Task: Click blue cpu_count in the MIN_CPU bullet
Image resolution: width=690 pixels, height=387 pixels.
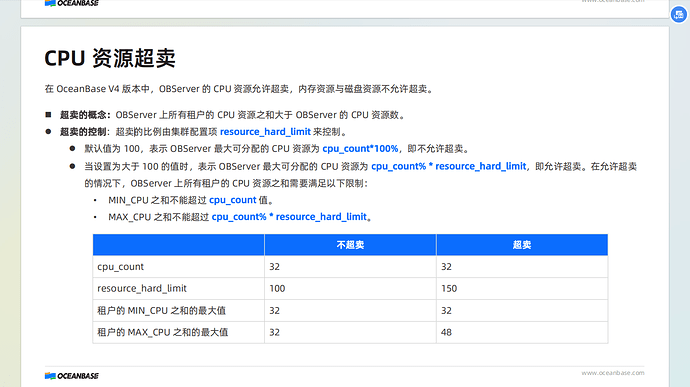Action: click(x=232, y=200)
